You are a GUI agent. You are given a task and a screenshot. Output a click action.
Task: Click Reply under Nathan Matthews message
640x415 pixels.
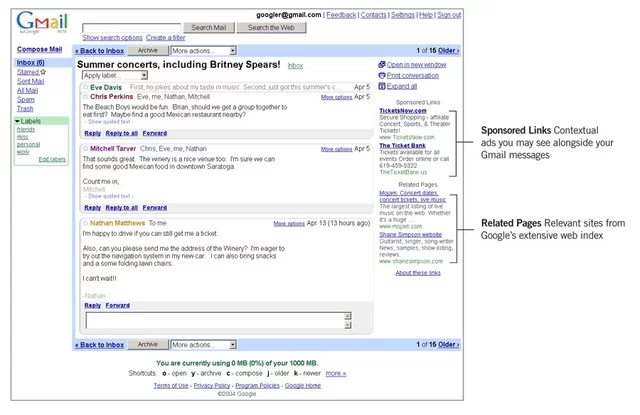click(x=93, y=305)
